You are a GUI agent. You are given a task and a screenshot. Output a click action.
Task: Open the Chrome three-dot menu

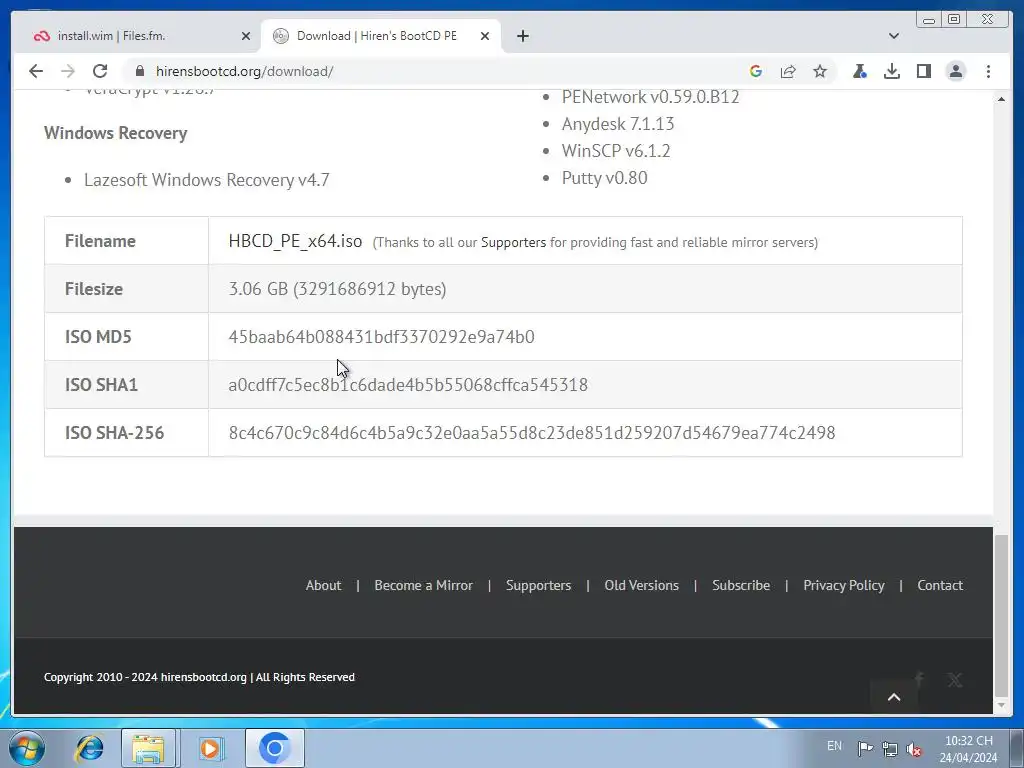coord(988,71)
